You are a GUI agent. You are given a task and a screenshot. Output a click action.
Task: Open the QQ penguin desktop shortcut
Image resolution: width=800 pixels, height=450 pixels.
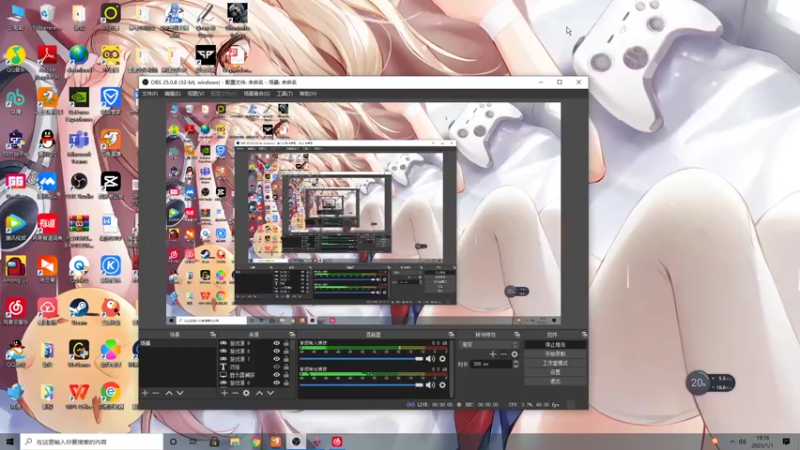tap(47, 143)
